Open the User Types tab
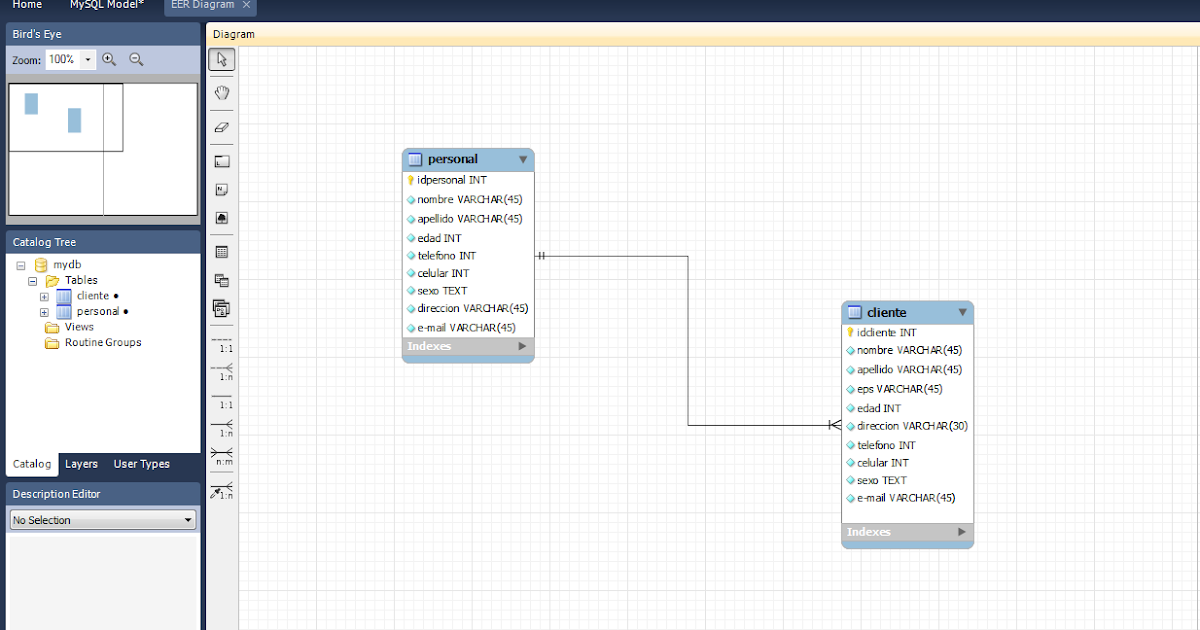 click(141, 464)
